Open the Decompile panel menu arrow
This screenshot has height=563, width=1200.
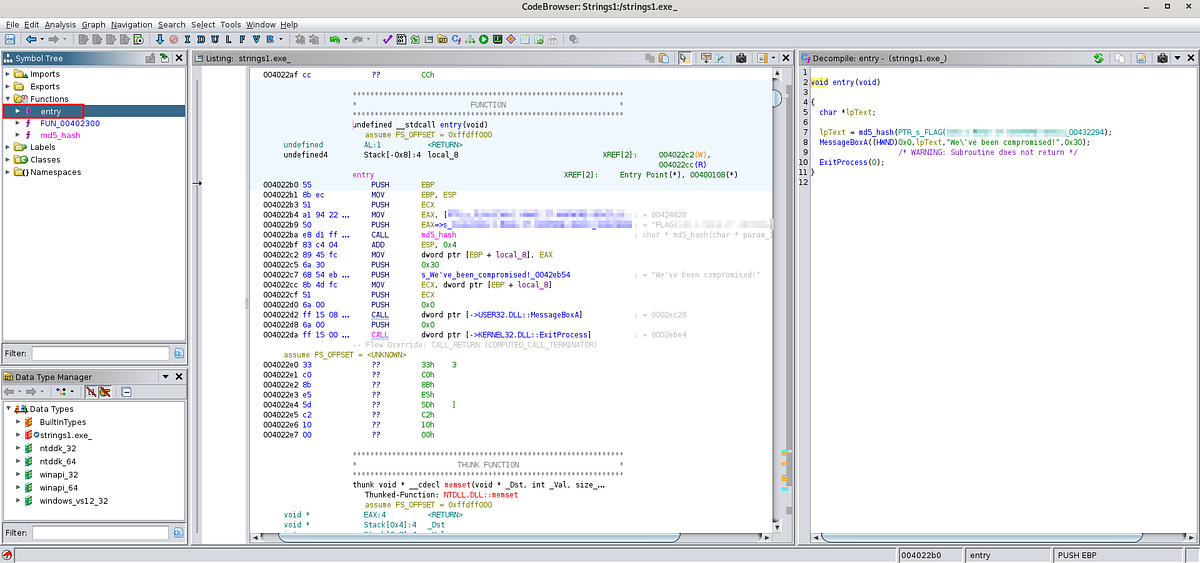[x=1177, y=58]
